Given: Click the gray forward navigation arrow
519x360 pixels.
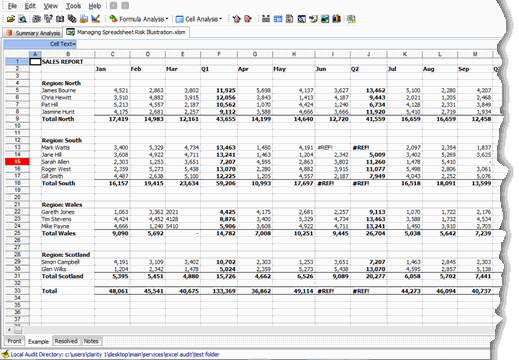Looking at the screenshot, I should pos(125,6).
